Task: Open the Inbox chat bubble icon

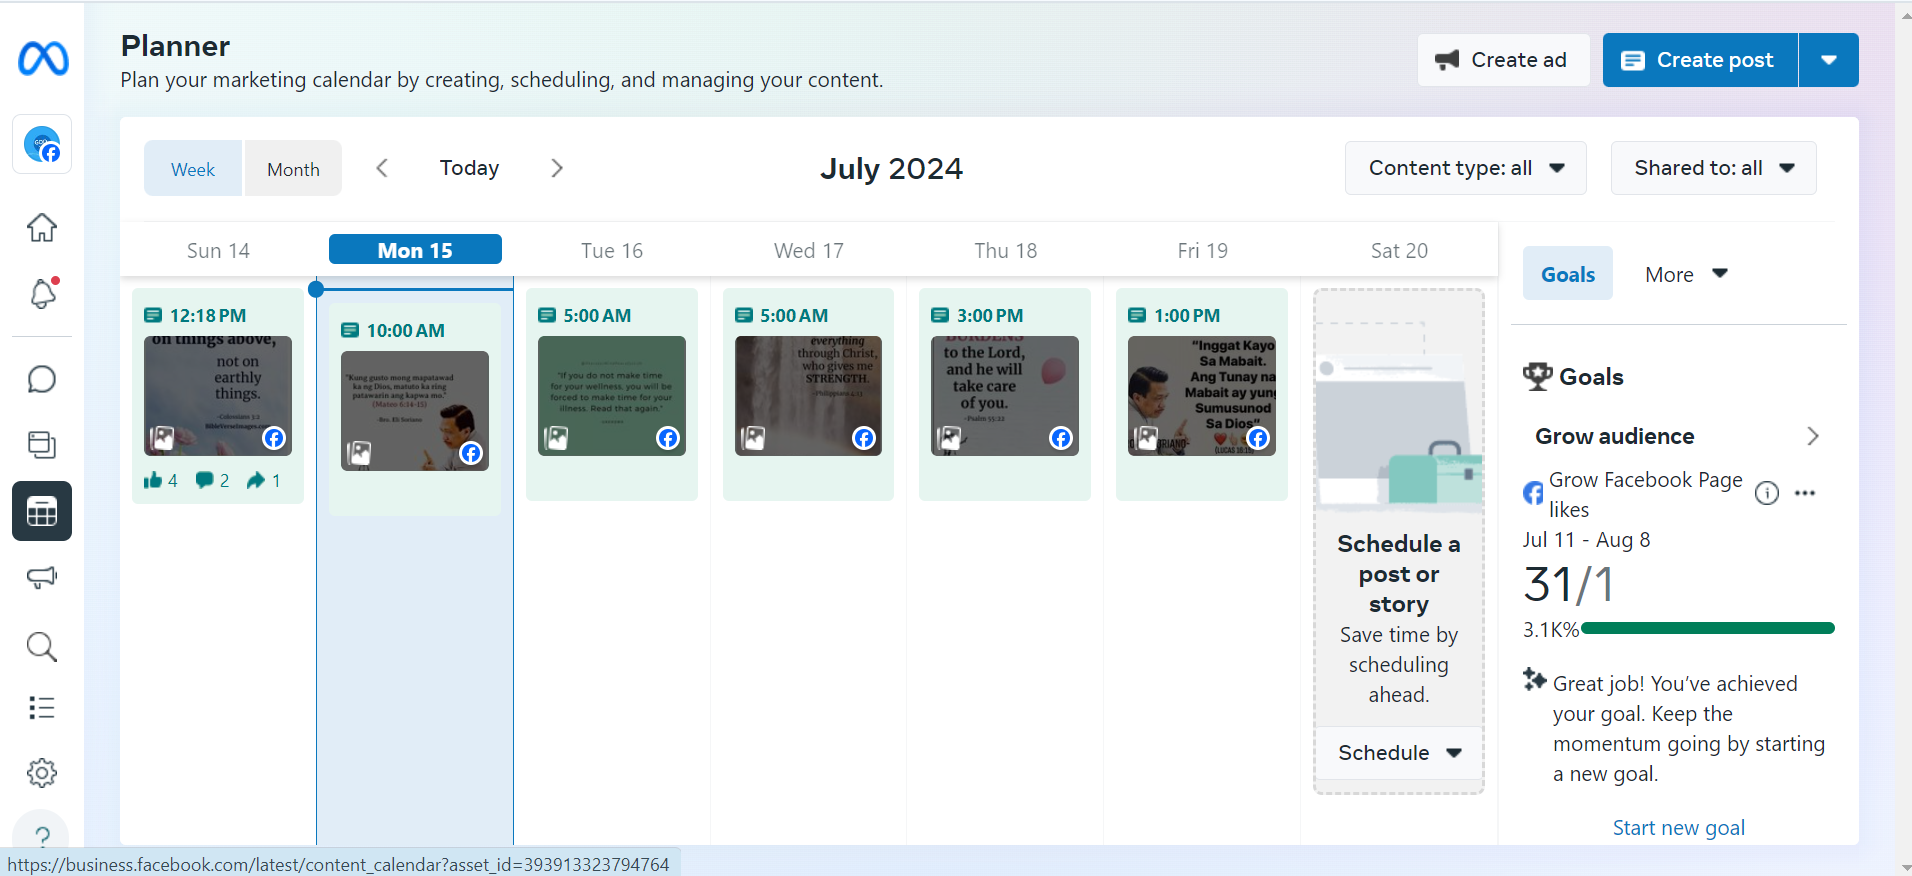Action: (42, 380)
